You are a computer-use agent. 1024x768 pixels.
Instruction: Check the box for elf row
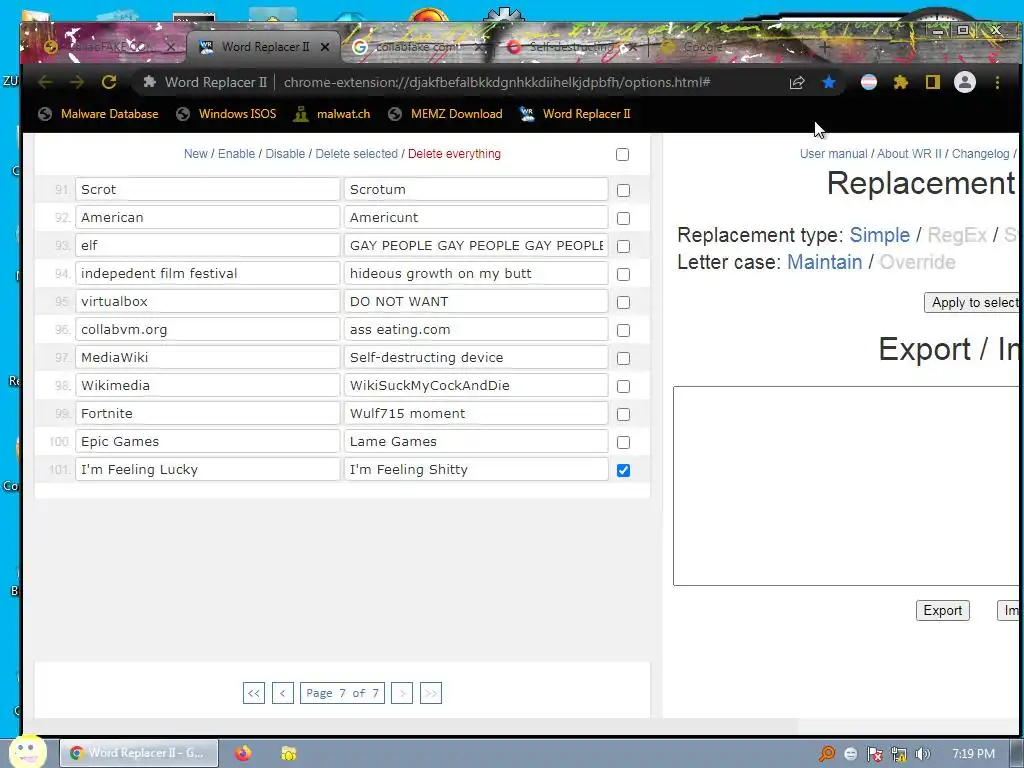pyautogui.click(x=624, y=246)
